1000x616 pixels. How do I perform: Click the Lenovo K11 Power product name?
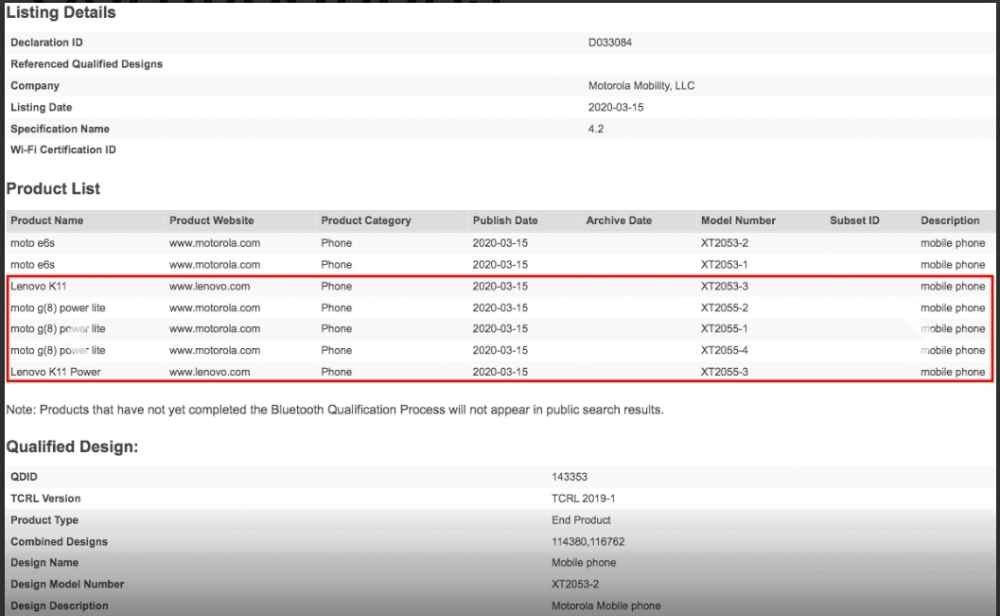coord(55,372)
